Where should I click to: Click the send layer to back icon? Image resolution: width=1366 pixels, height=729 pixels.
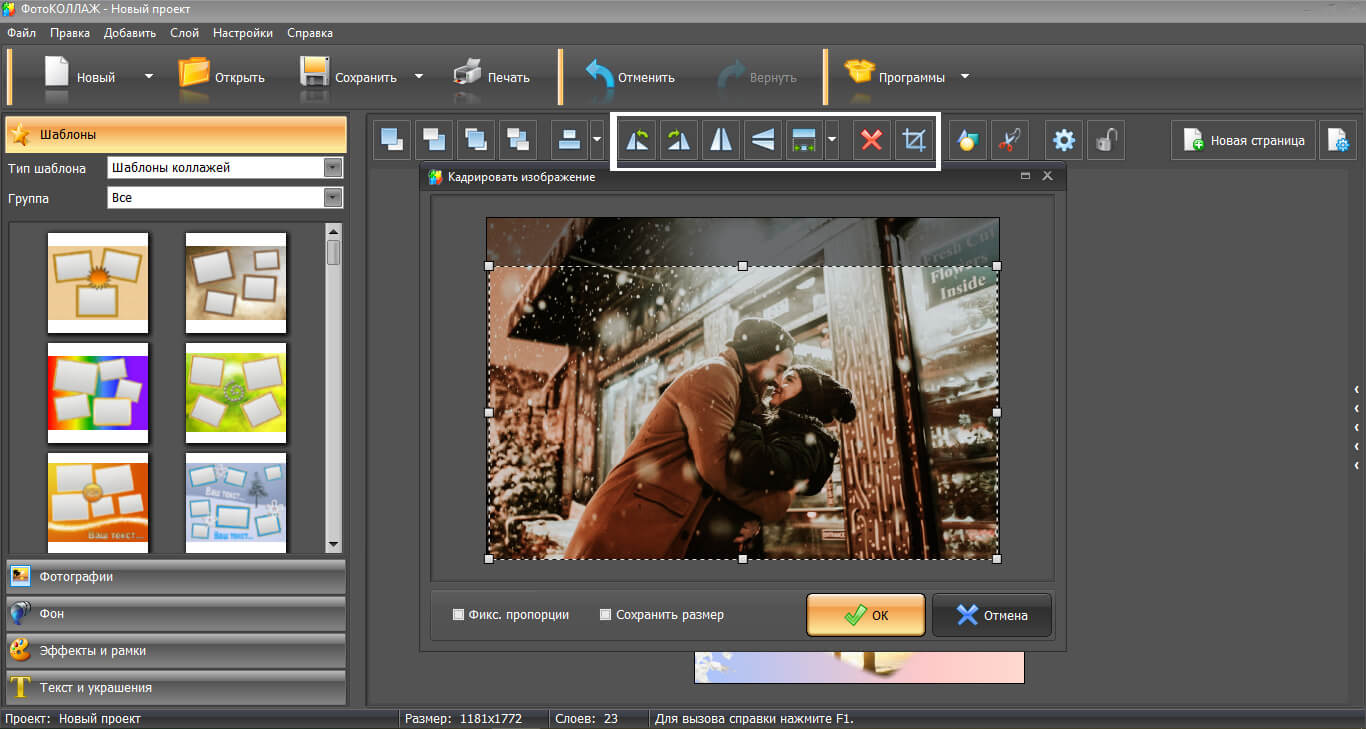(435, 139)
